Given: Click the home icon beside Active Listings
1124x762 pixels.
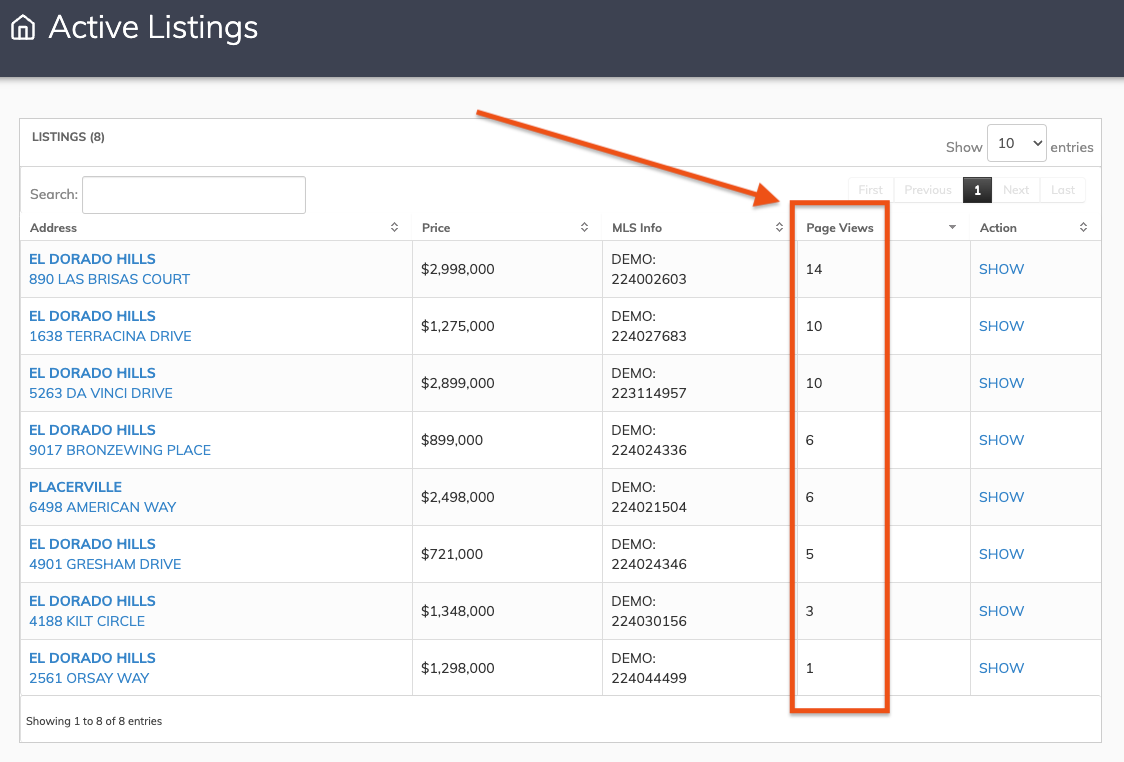Looking at the screenshot, I should point(23,28).
